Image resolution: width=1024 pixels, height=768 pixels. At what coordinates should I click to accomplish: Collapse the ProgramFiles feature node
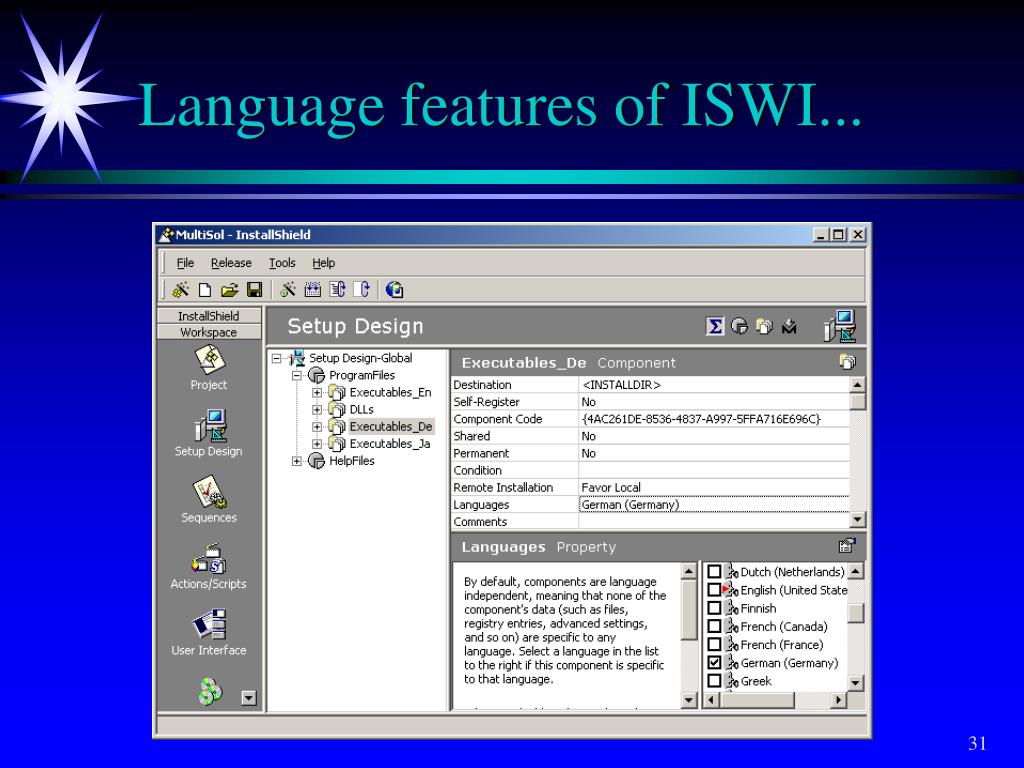(x=296, y=375)
